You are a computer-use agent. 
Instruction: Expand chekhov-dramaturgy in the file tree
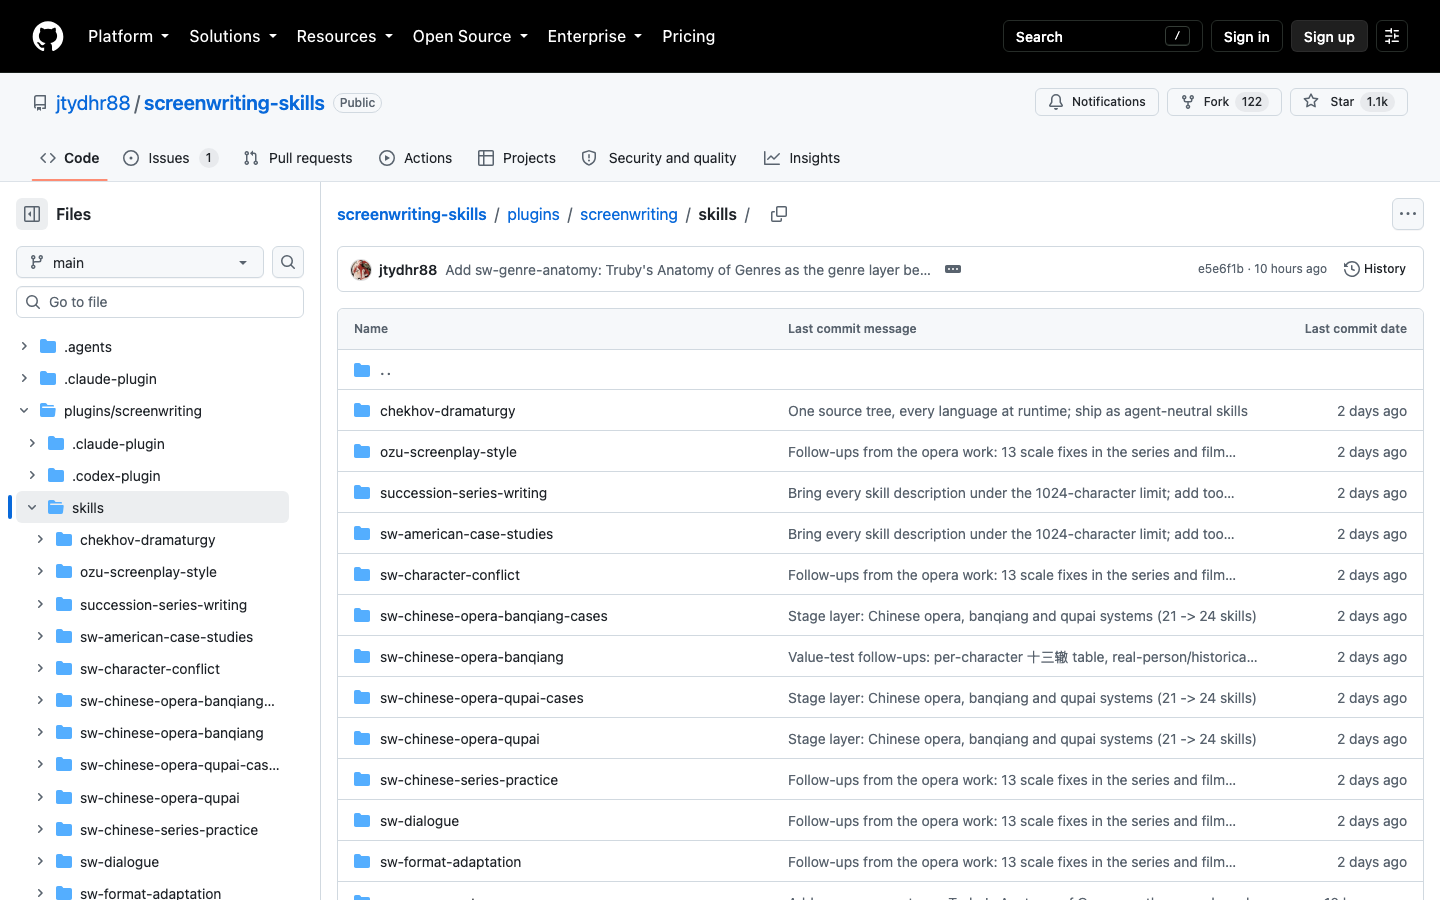click(x=40, y=540)
